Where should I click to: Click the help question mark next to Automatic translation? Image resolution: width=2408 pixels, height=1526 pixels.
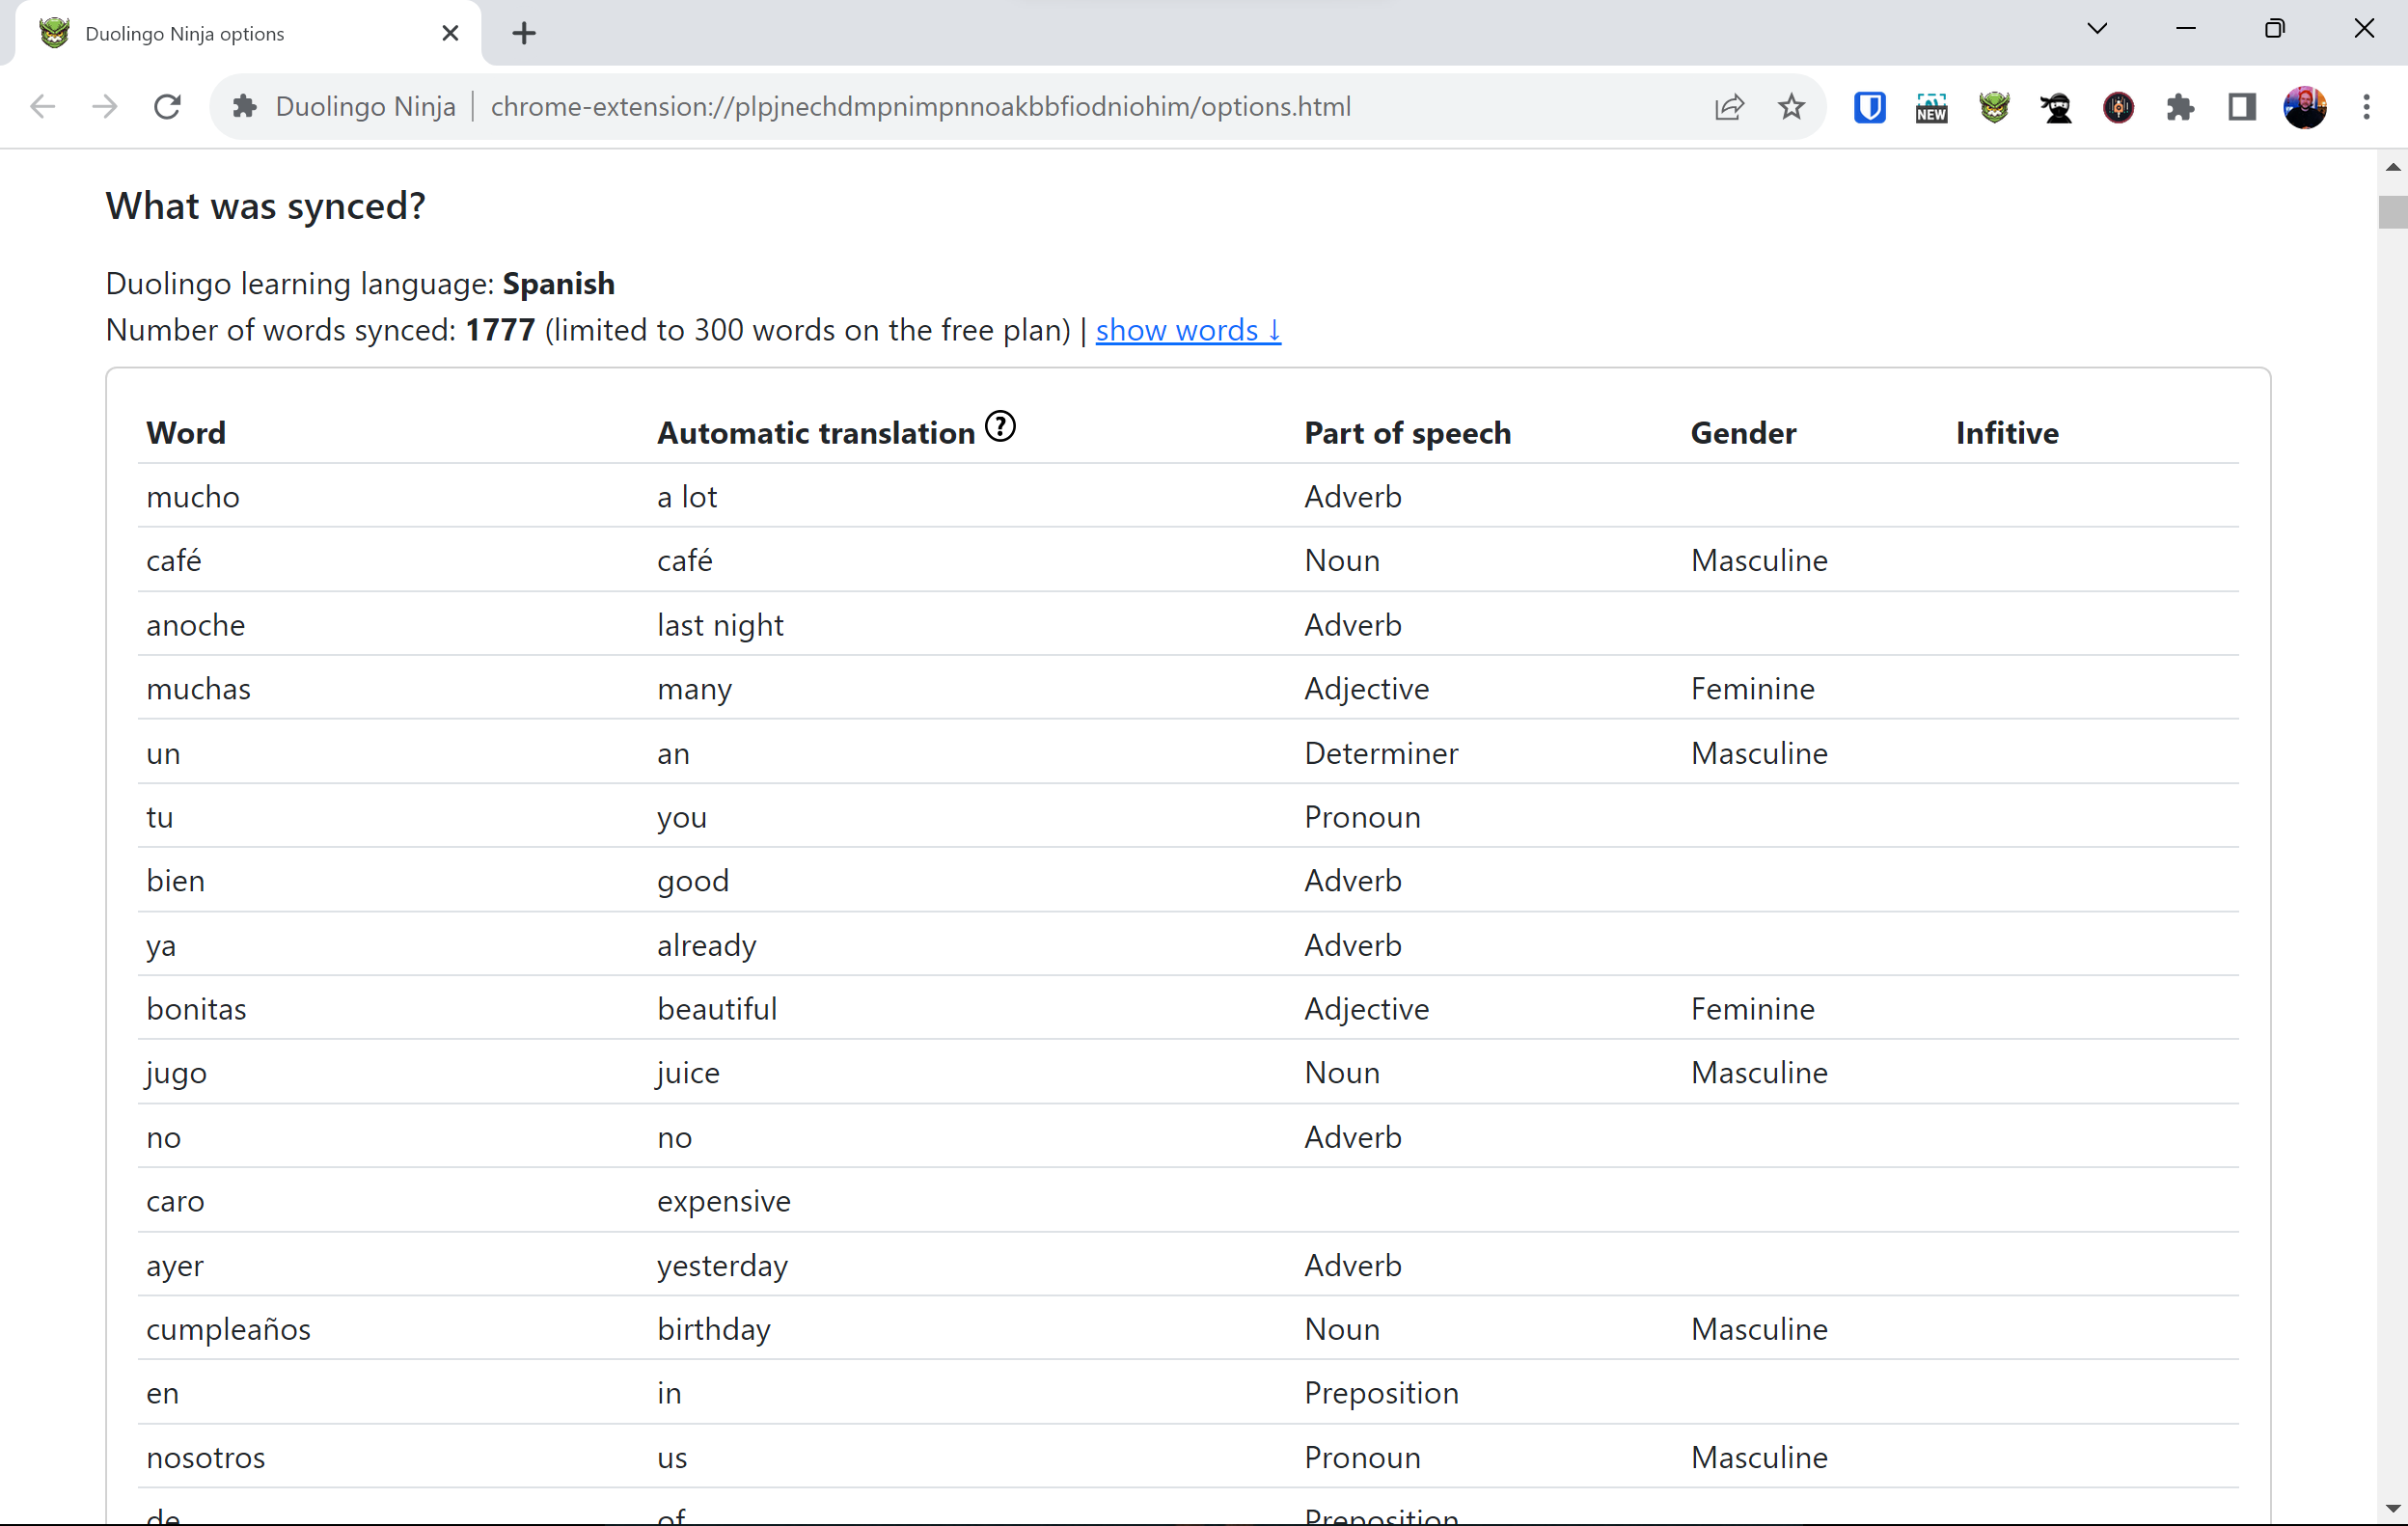click(1000, 426)
